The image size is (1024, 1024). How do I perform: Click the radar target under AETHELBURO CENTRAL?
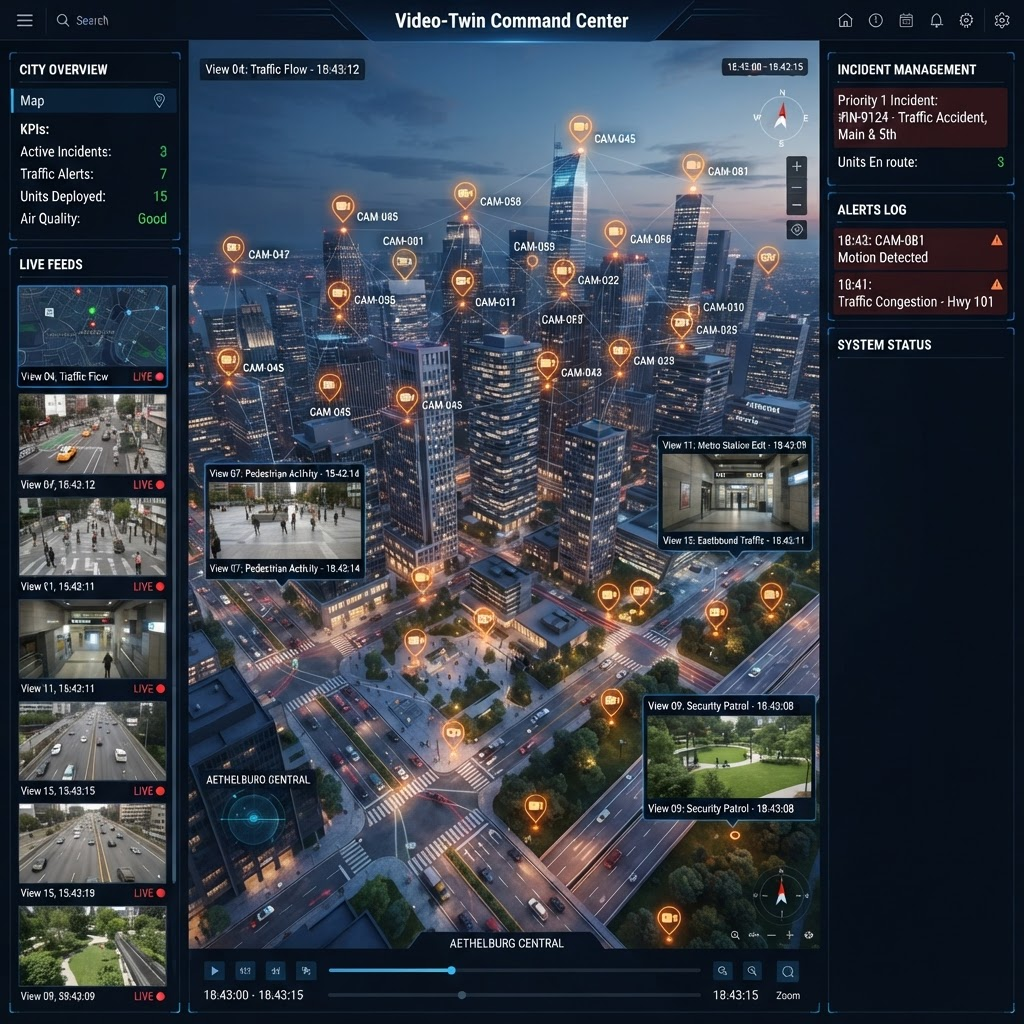click(x=253, y=818)
